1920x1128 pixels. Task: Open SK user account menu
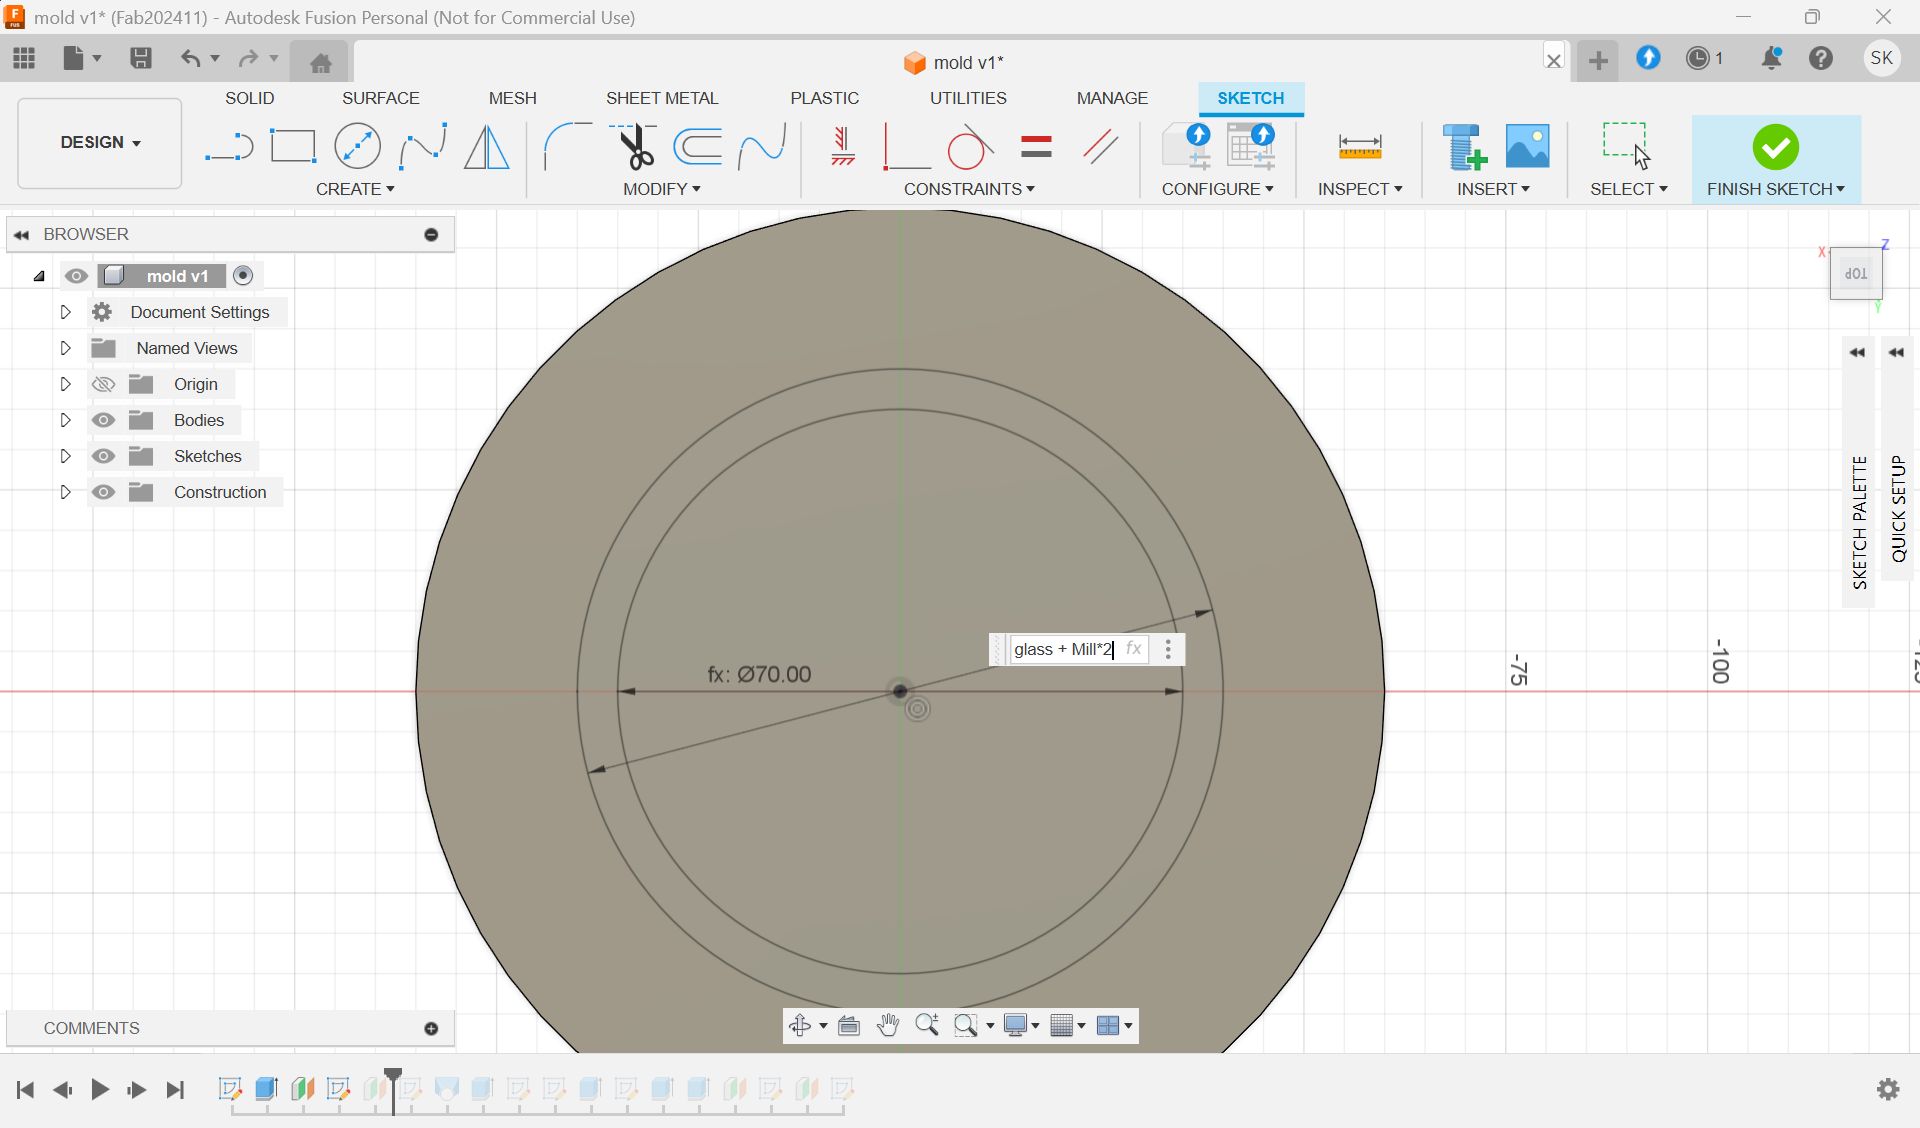click(1881, 58)
